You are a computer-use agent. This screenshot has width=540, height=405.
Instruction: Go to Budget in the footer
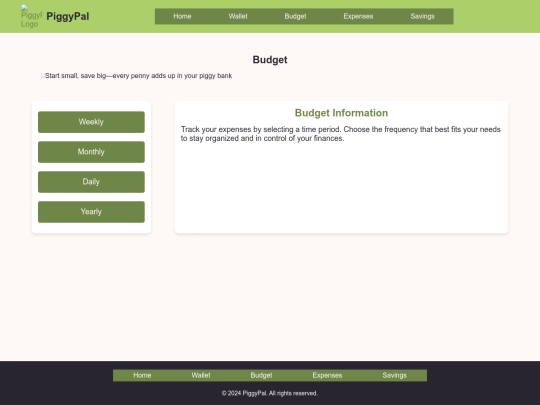point(261,375)
